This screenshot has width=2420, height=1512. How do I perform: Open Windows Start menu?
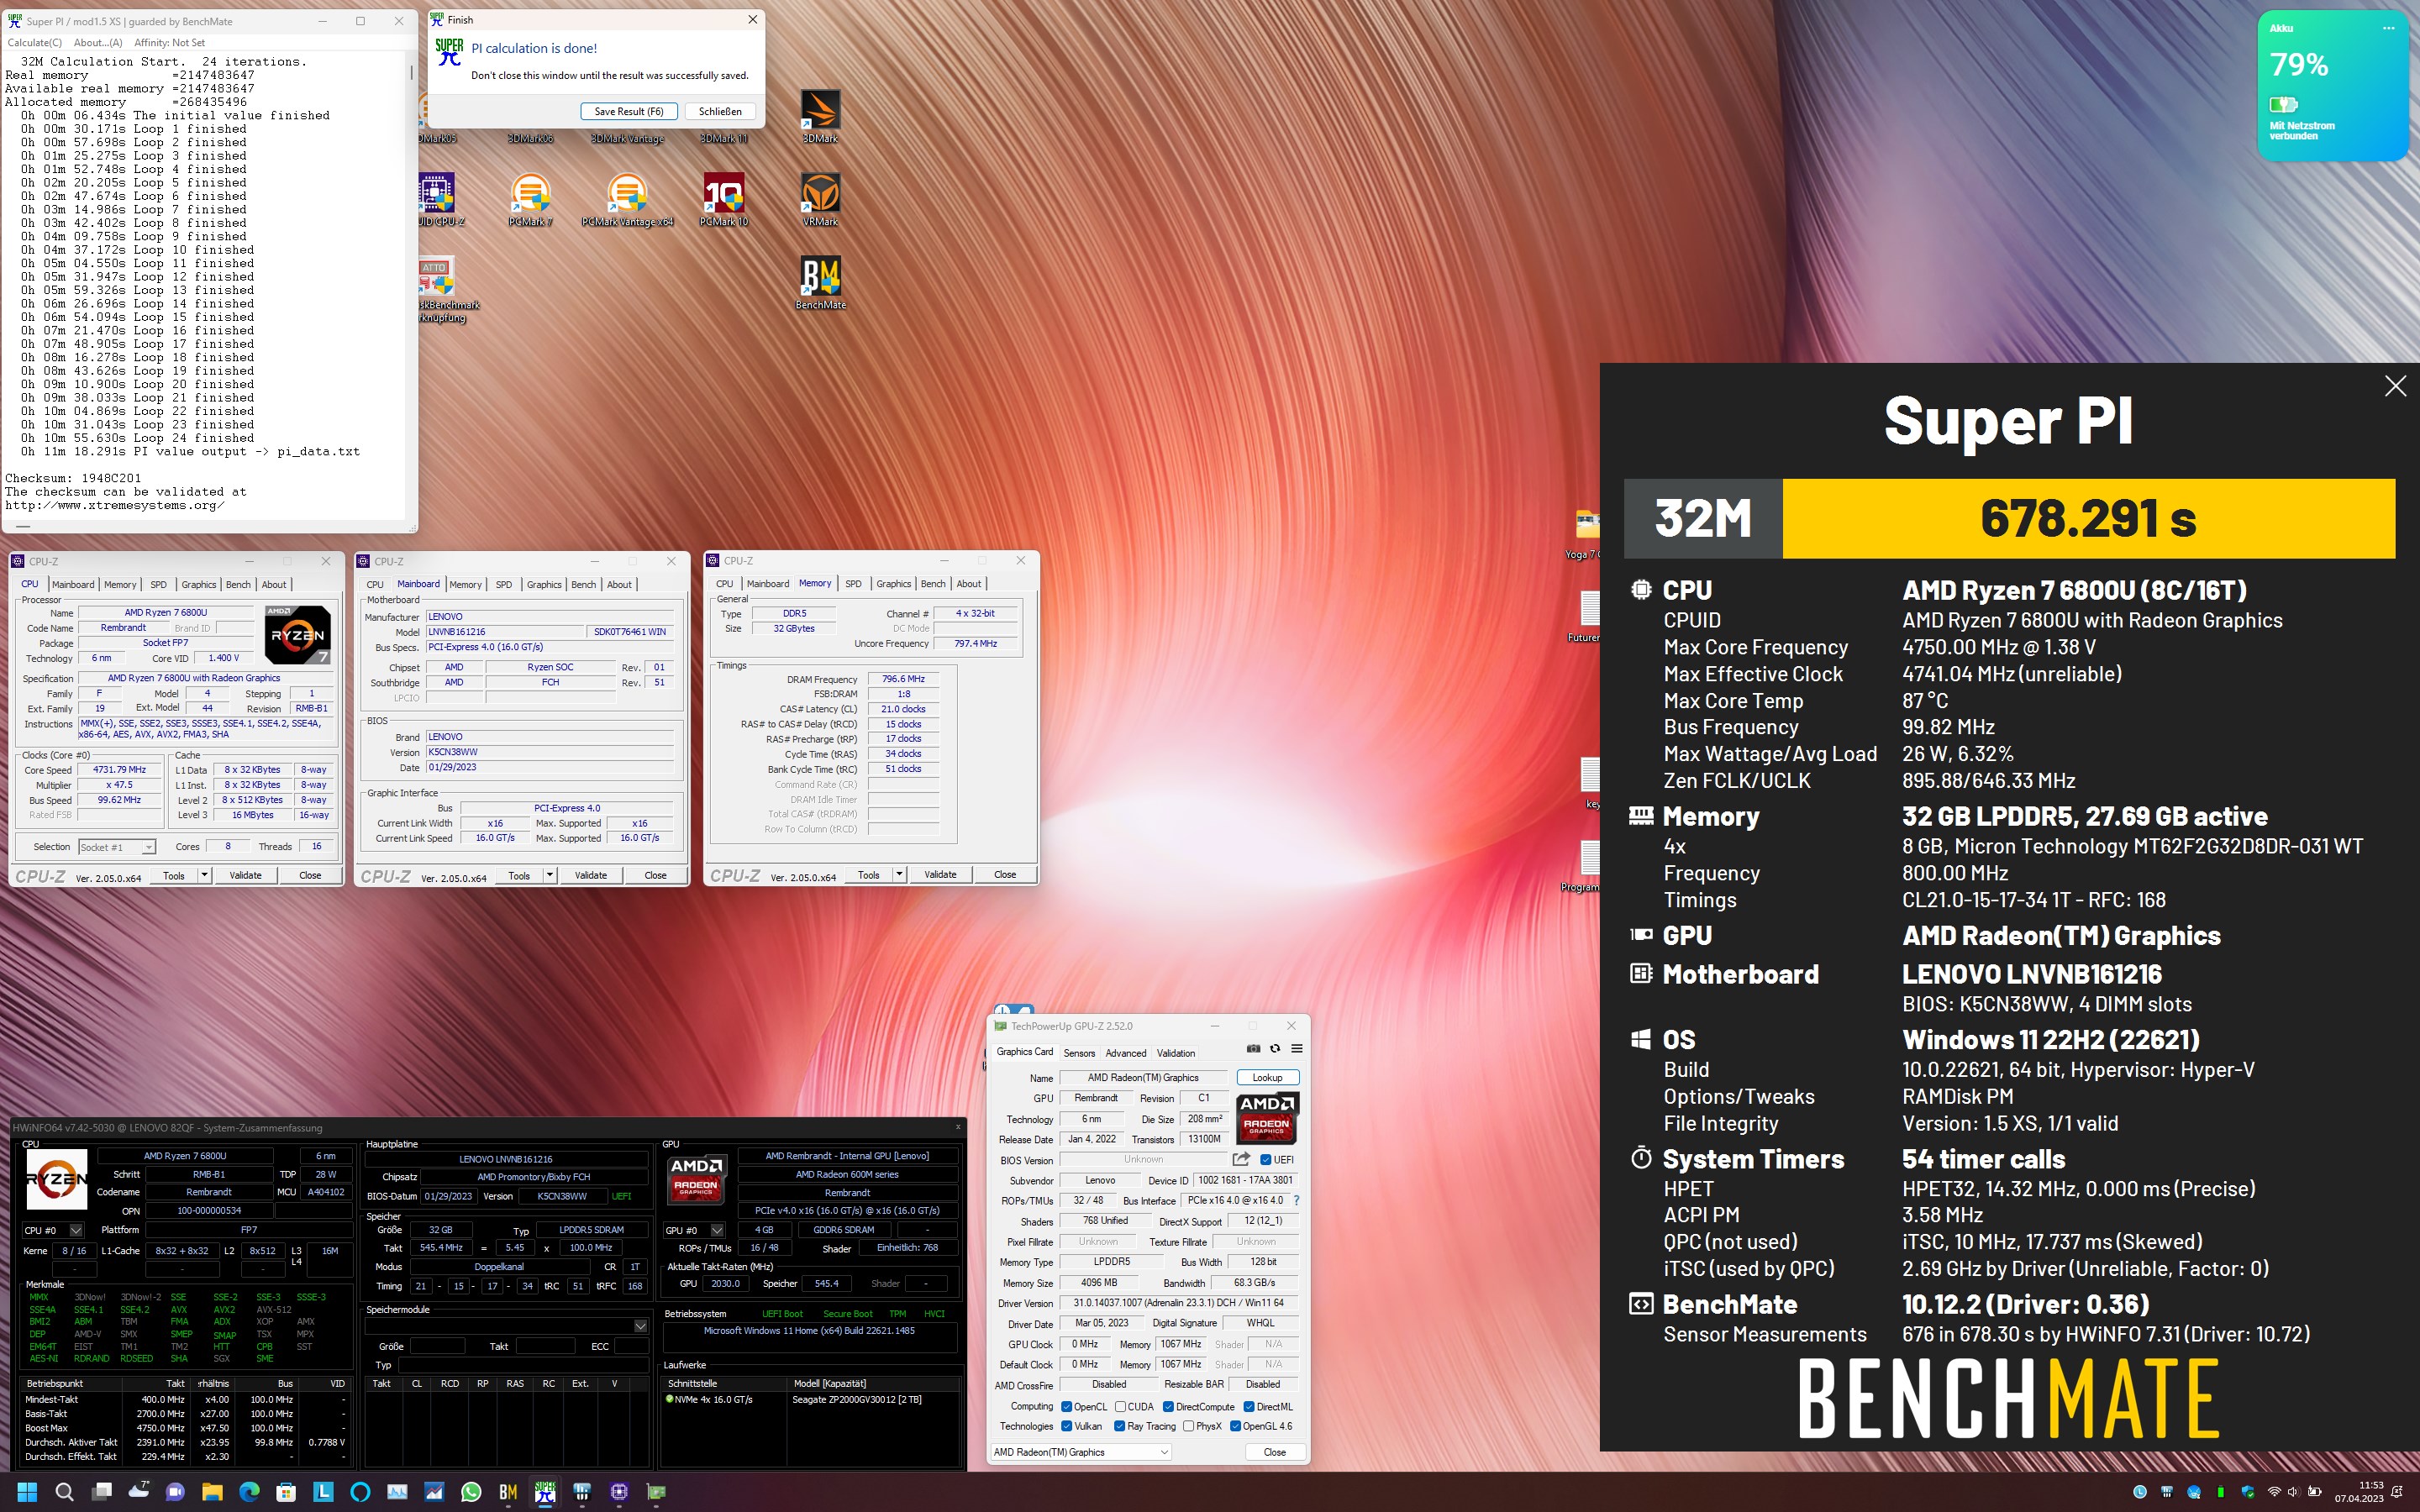[x=27, y=1492]
